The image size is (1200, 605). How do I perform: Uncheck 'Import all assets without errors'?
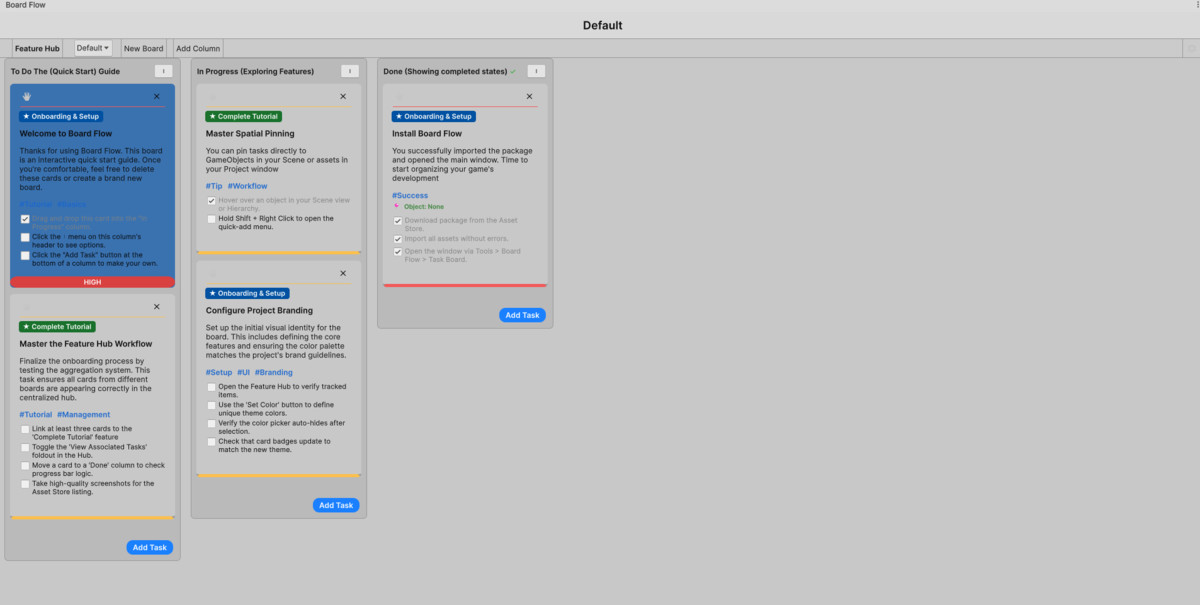(398, 238)
